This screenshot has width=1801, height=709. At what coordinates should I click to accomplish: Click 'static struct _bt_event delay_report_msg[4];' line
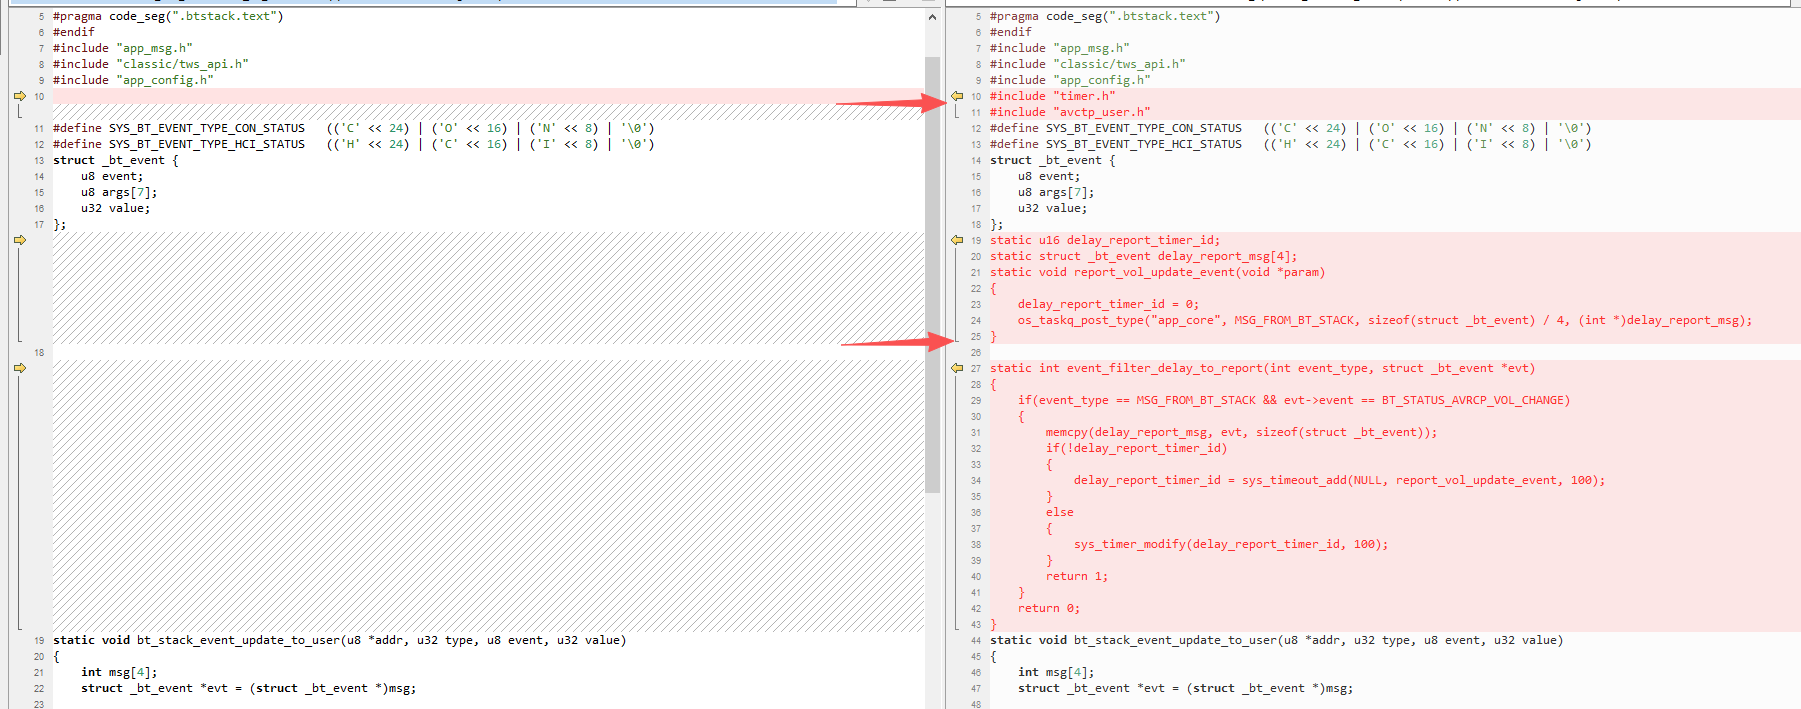coord(1143,256)
